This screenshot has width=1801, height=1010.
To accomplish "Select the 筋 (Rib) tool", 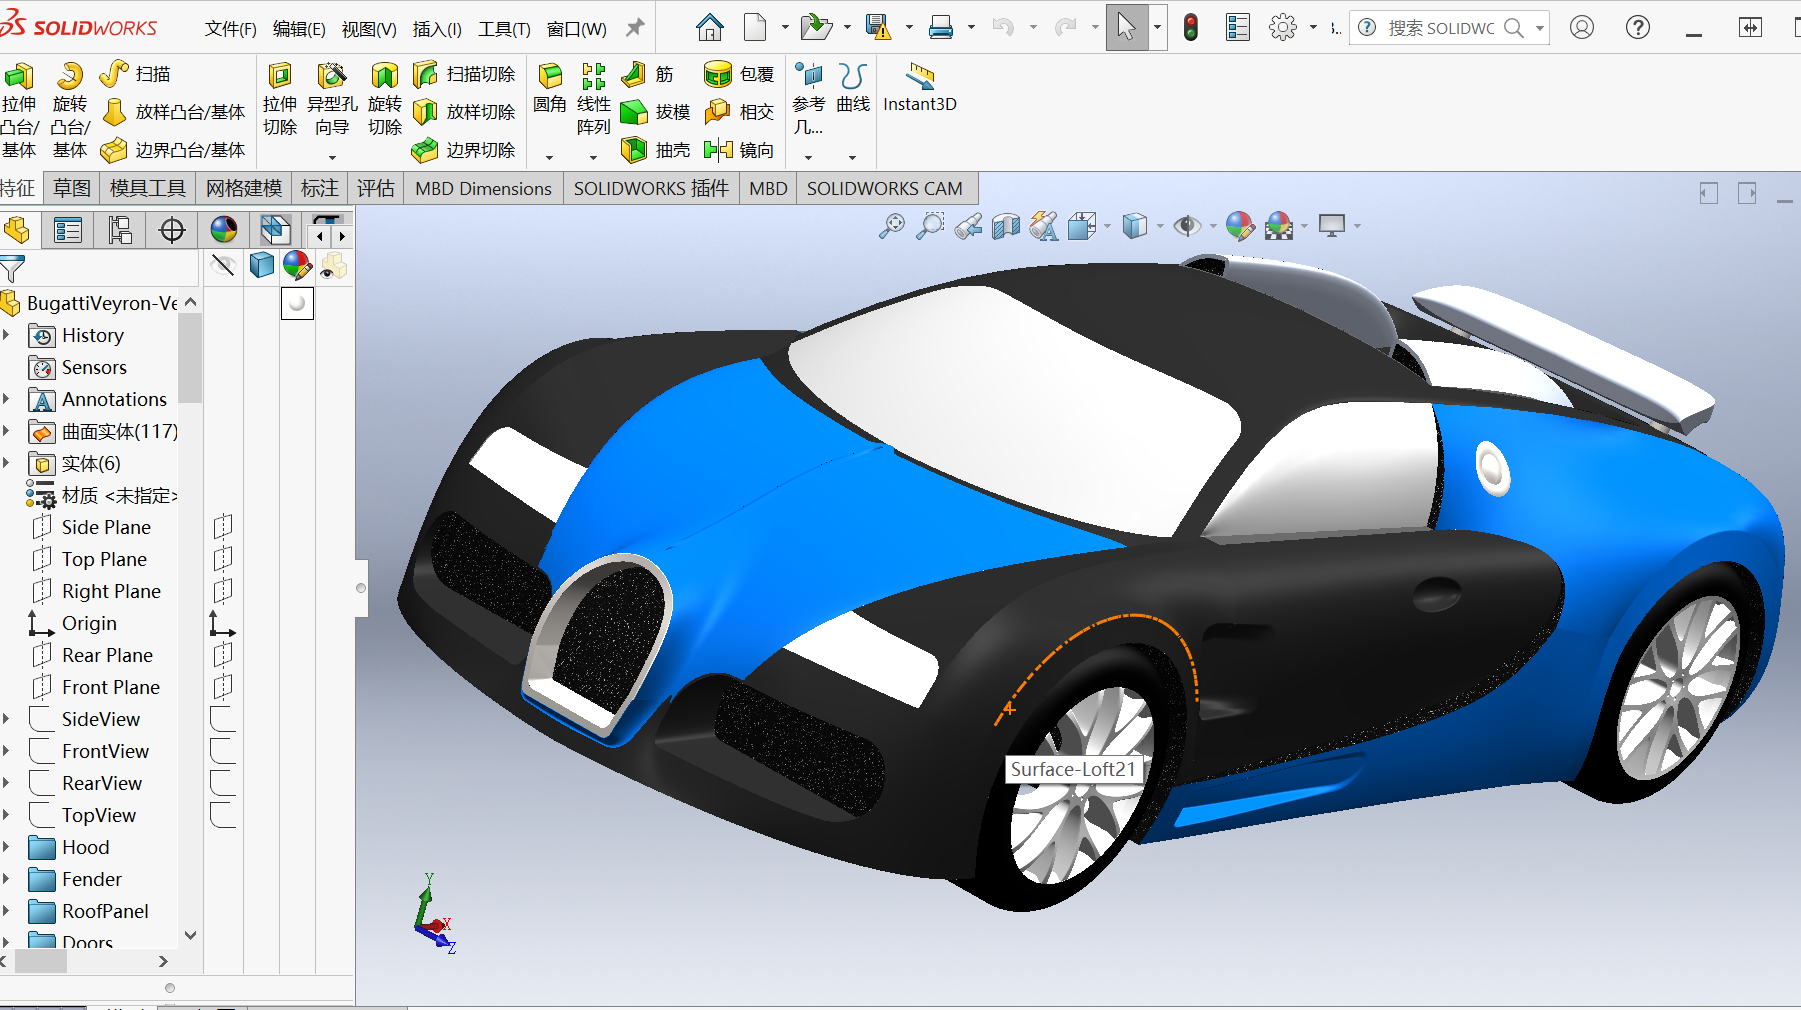I will 647,75.
